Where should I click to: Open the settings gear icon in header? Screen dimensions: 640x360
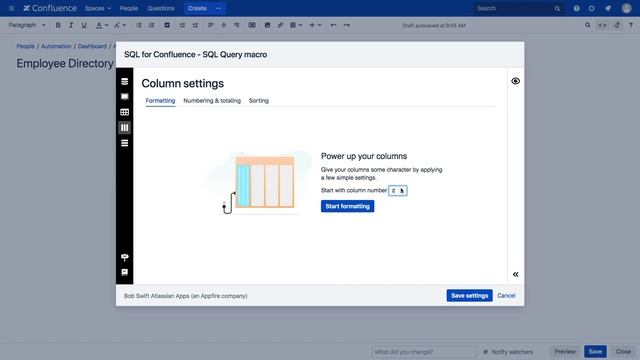(592, 8)
